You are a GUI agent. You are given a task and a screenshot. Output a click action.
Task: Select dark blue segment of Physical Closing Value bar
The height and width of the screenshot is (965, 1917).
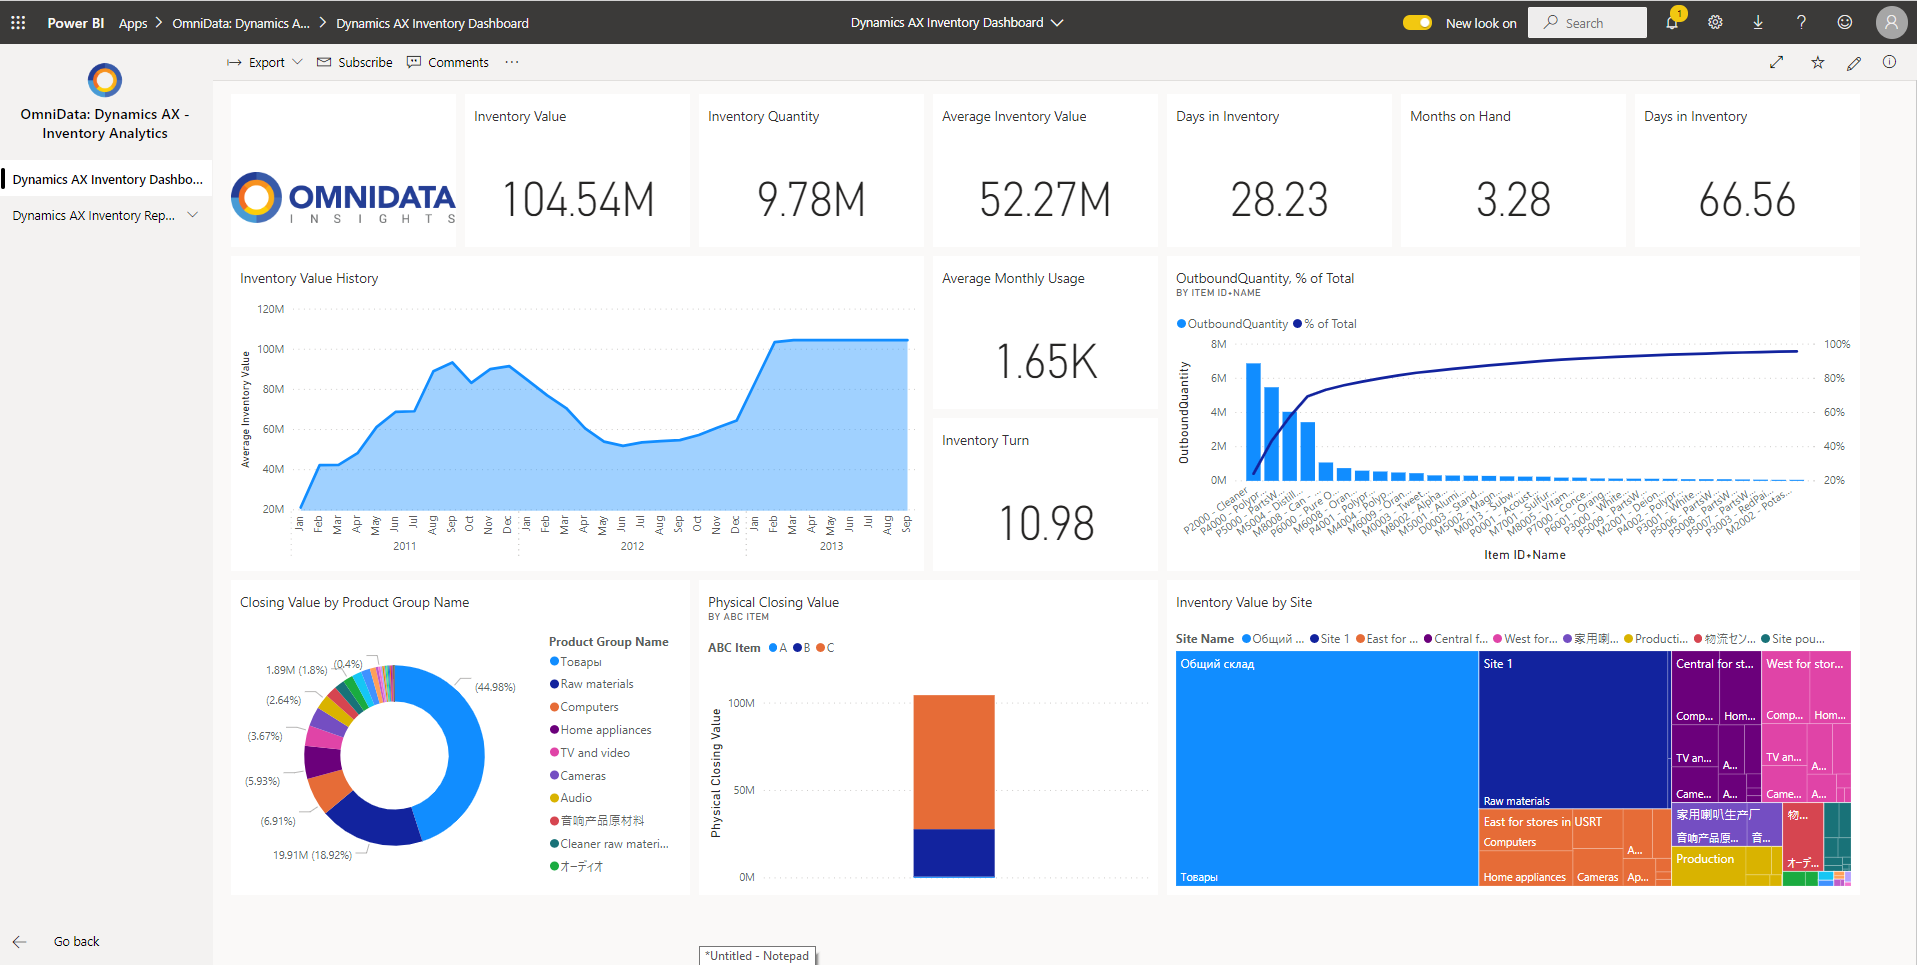(x=954, y=853)
